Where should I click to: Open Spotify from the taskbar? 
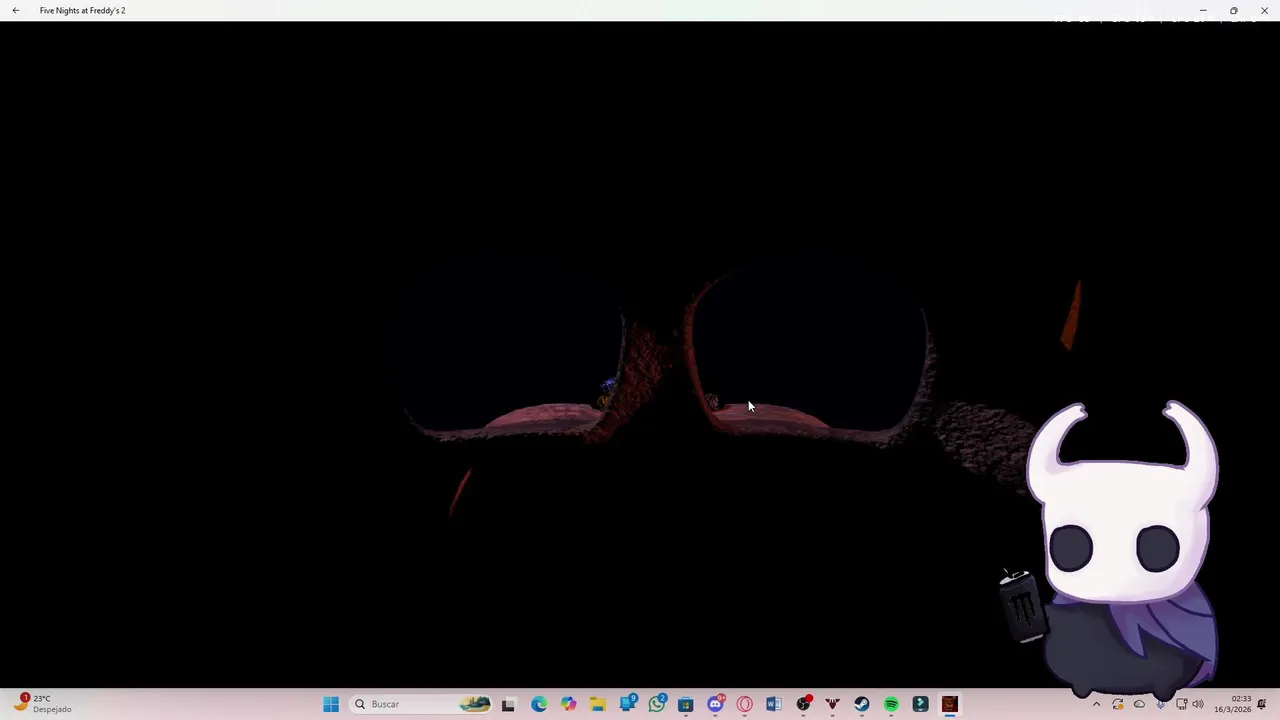(891, 704)
